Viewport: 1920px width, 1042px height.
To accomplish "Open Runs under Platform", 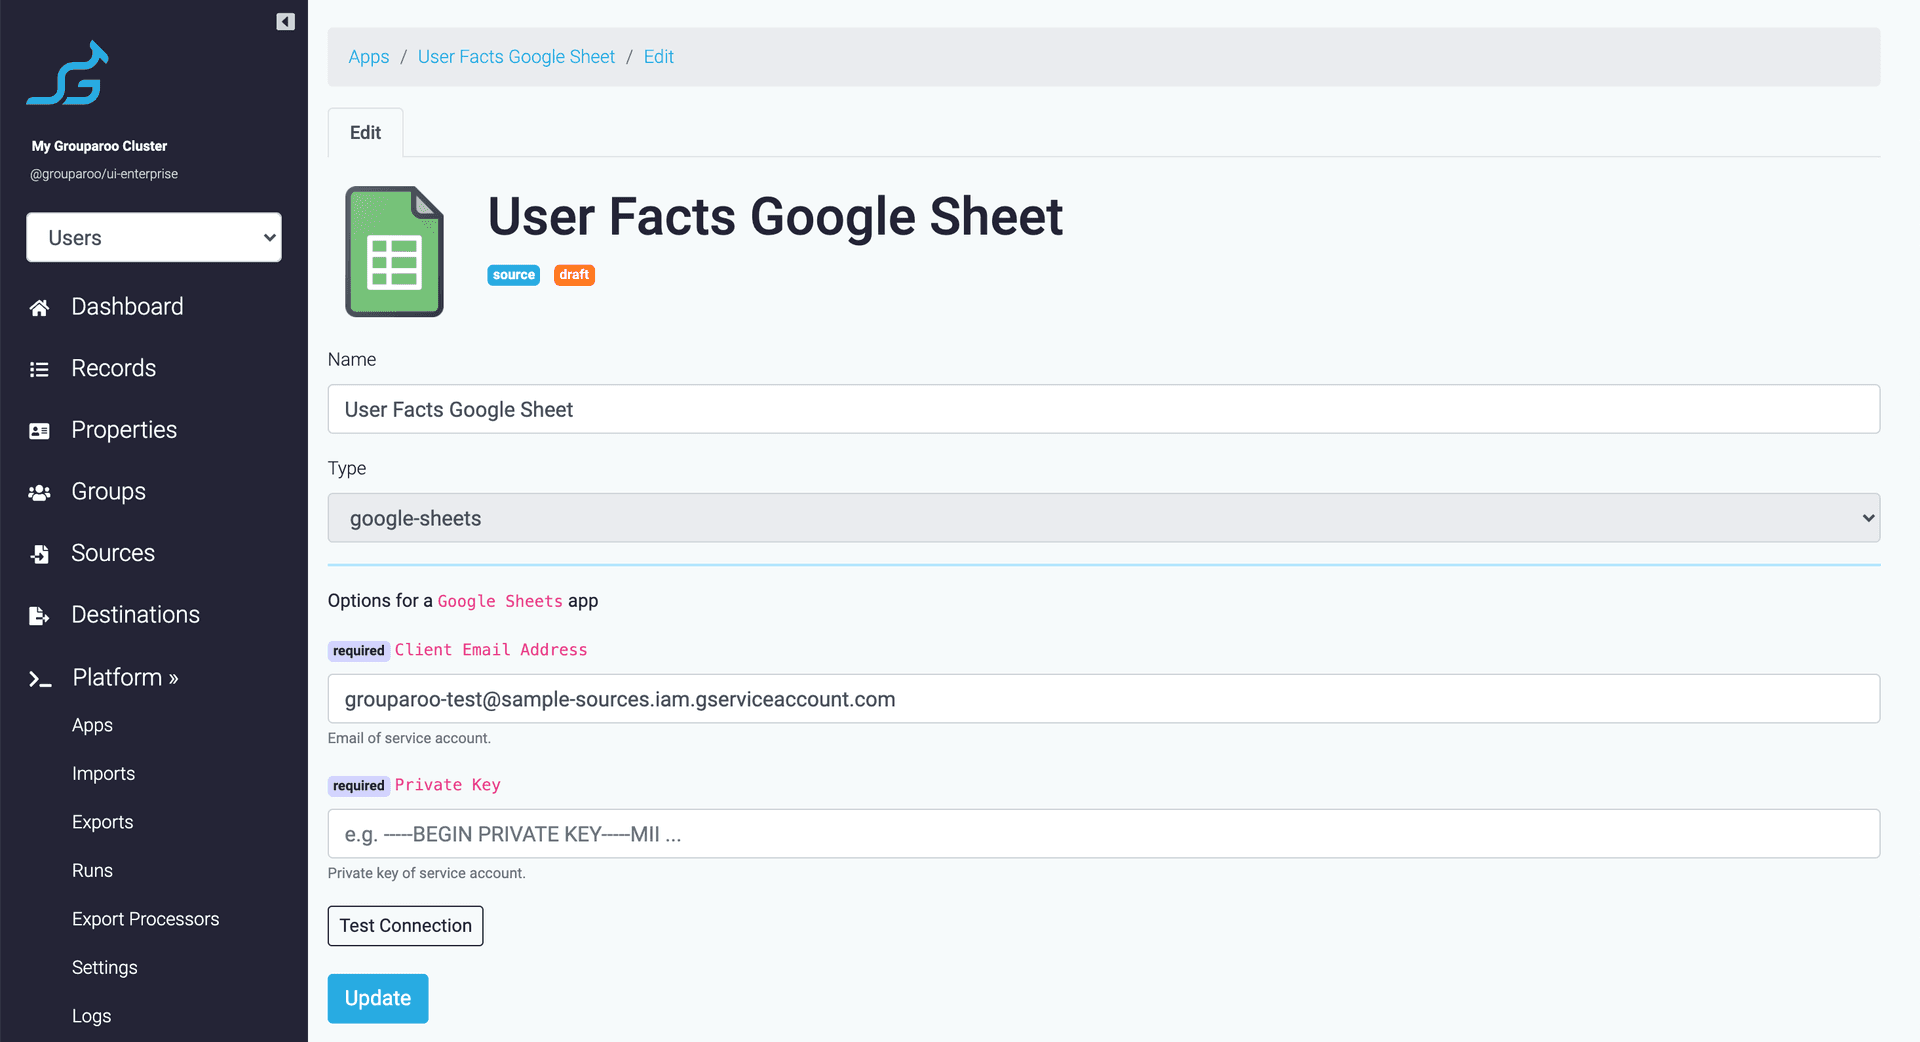I will click(x=92, y=870).
